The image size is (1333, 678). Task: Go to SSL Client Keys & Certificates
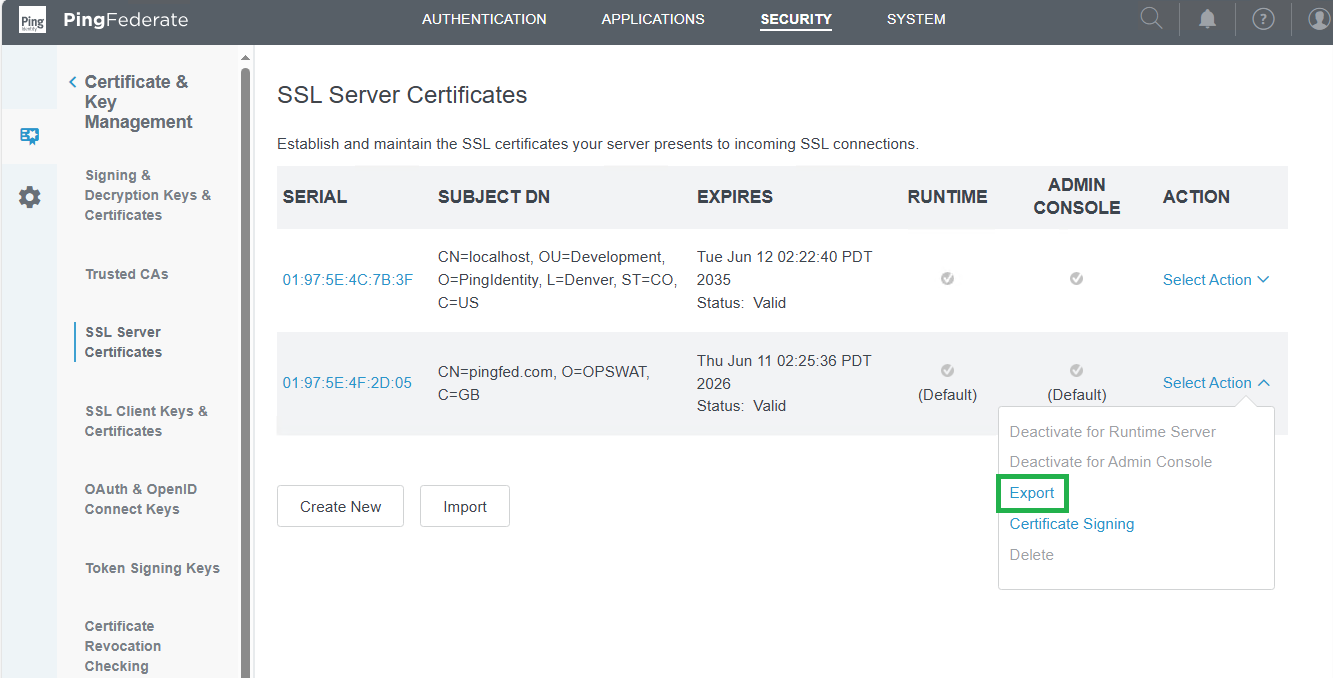pos(146,421)
